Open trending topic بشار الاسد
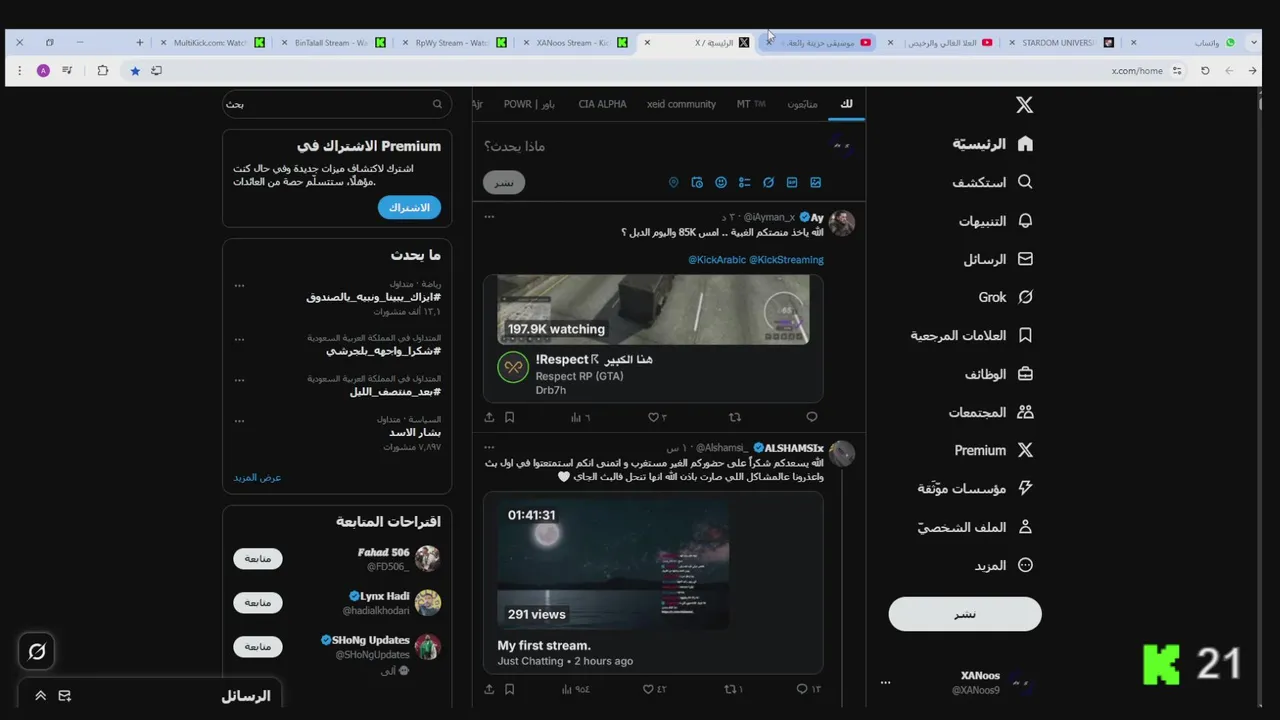The image size is (1280, 720). pyautogui.click(x=415, y=432)
